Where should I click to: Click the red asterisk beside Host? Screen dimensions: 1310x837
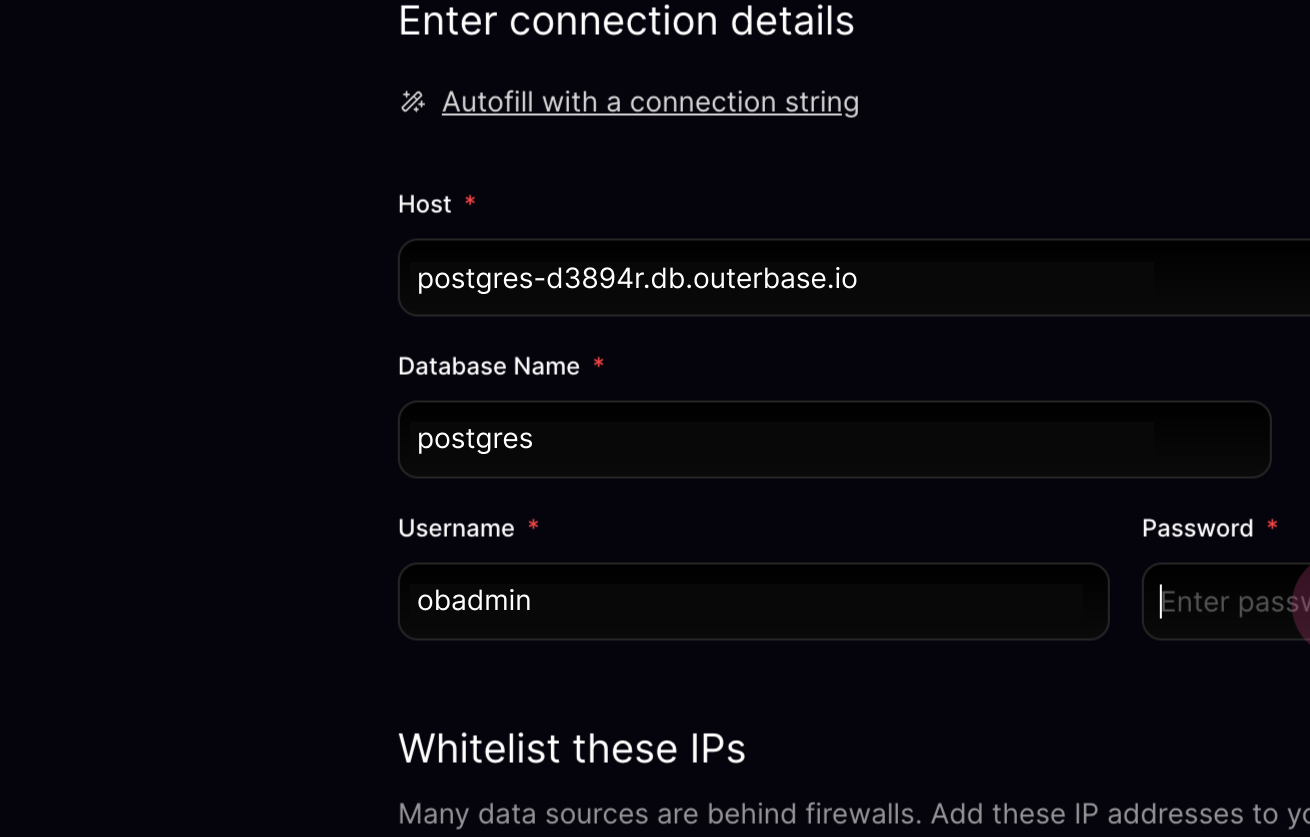point(468,201)
